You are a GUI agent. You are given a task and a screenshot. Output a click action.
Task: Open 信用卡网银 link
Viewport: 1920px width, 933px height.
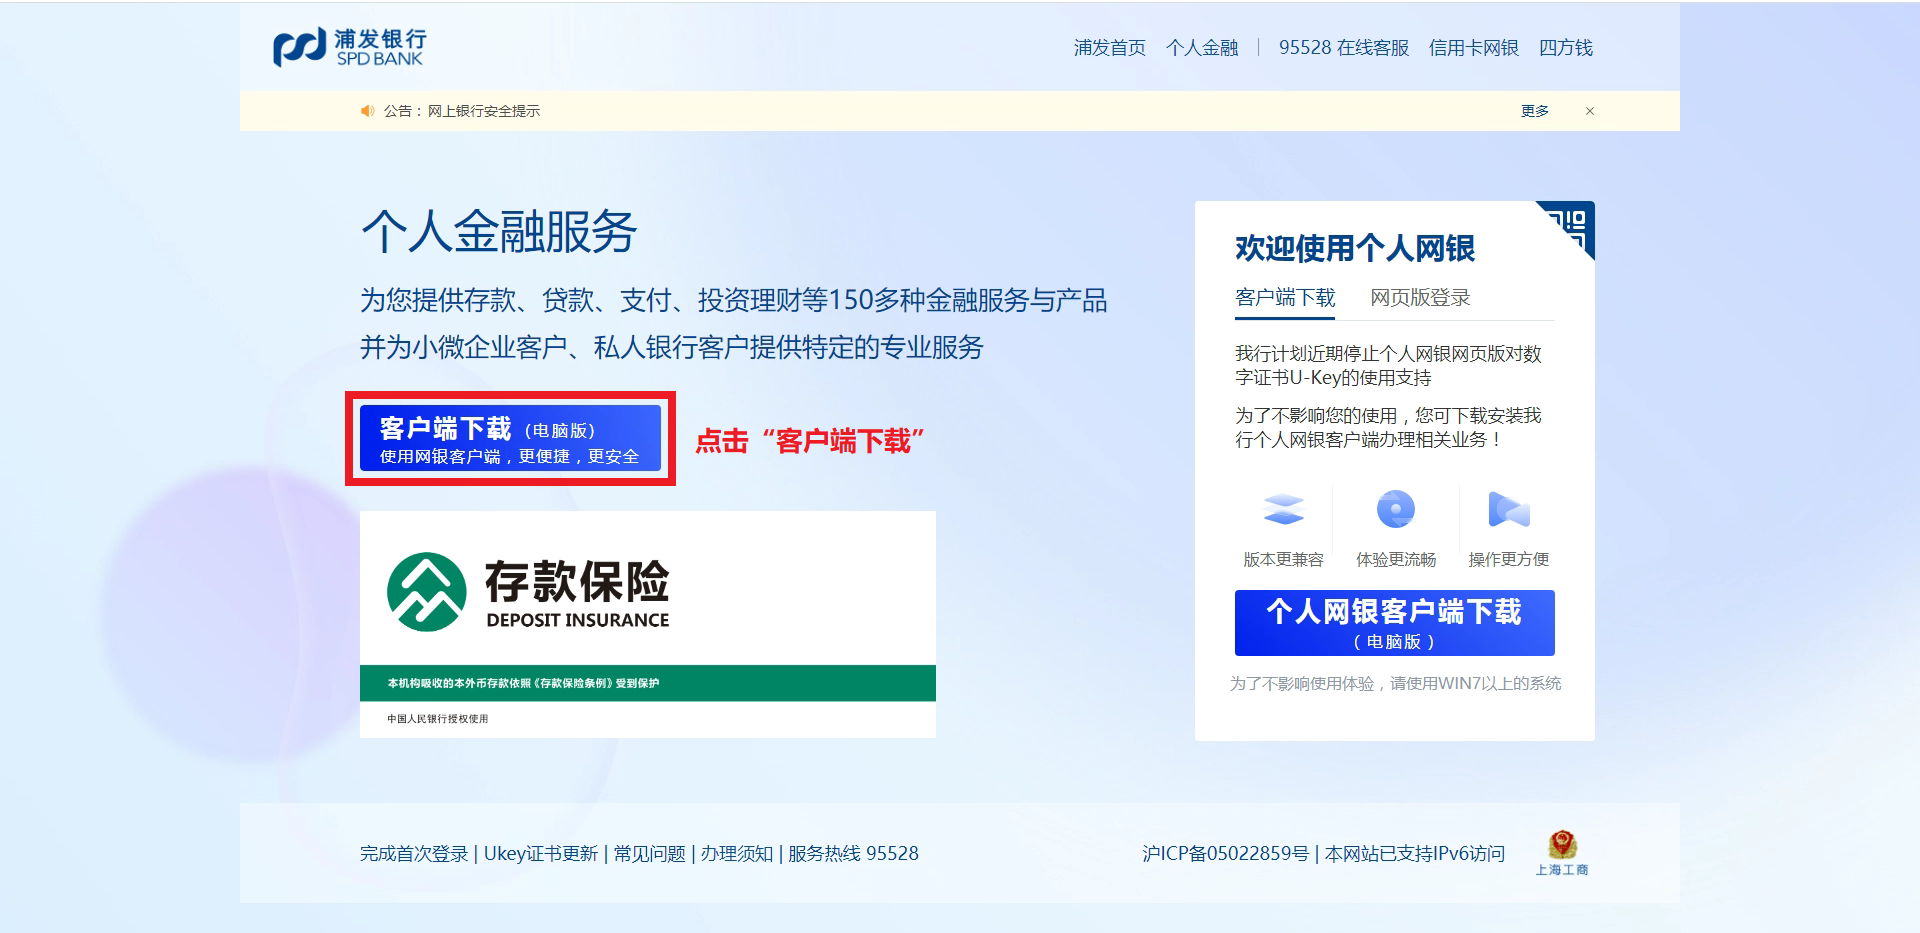(x=1474, y=48)
